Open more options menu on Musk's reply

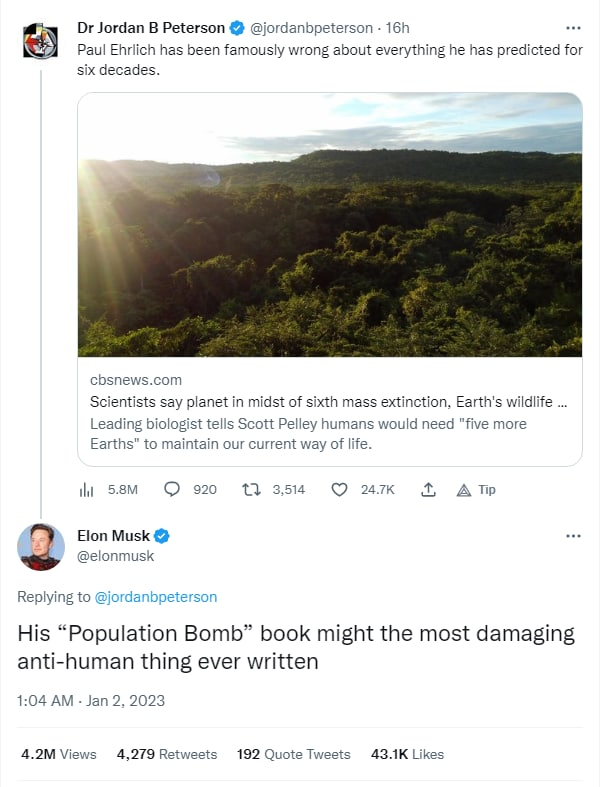[573, 536]
